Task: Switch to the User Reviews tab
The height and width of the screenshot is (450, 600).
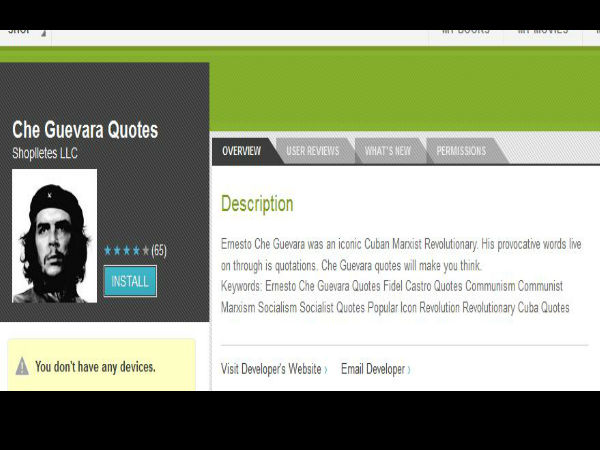Action: click(313, 151)
